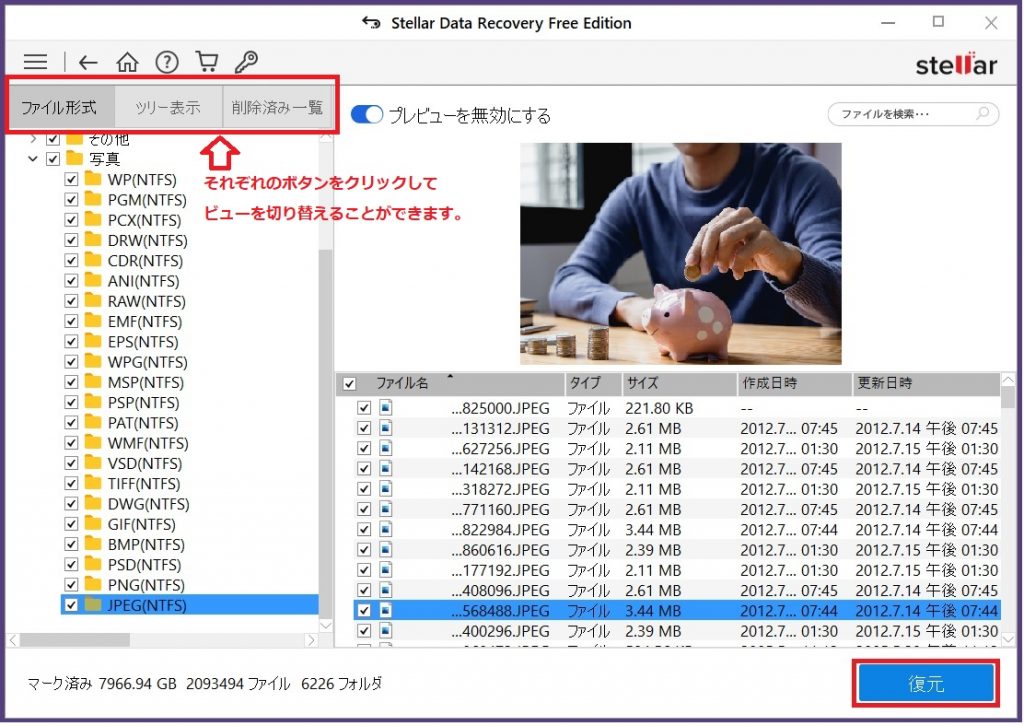
Task: Uncheck the EMF(NTFS) checkbox
Action: click(71, 321)
